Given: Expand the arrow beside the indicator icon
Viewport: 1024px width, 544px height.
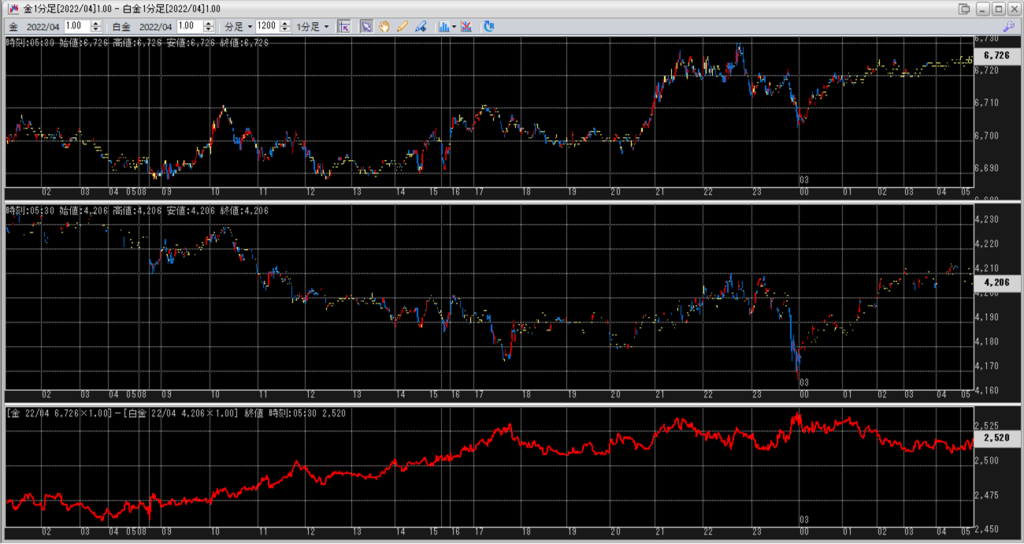Looking at the screenshot, I should [455, 26].
